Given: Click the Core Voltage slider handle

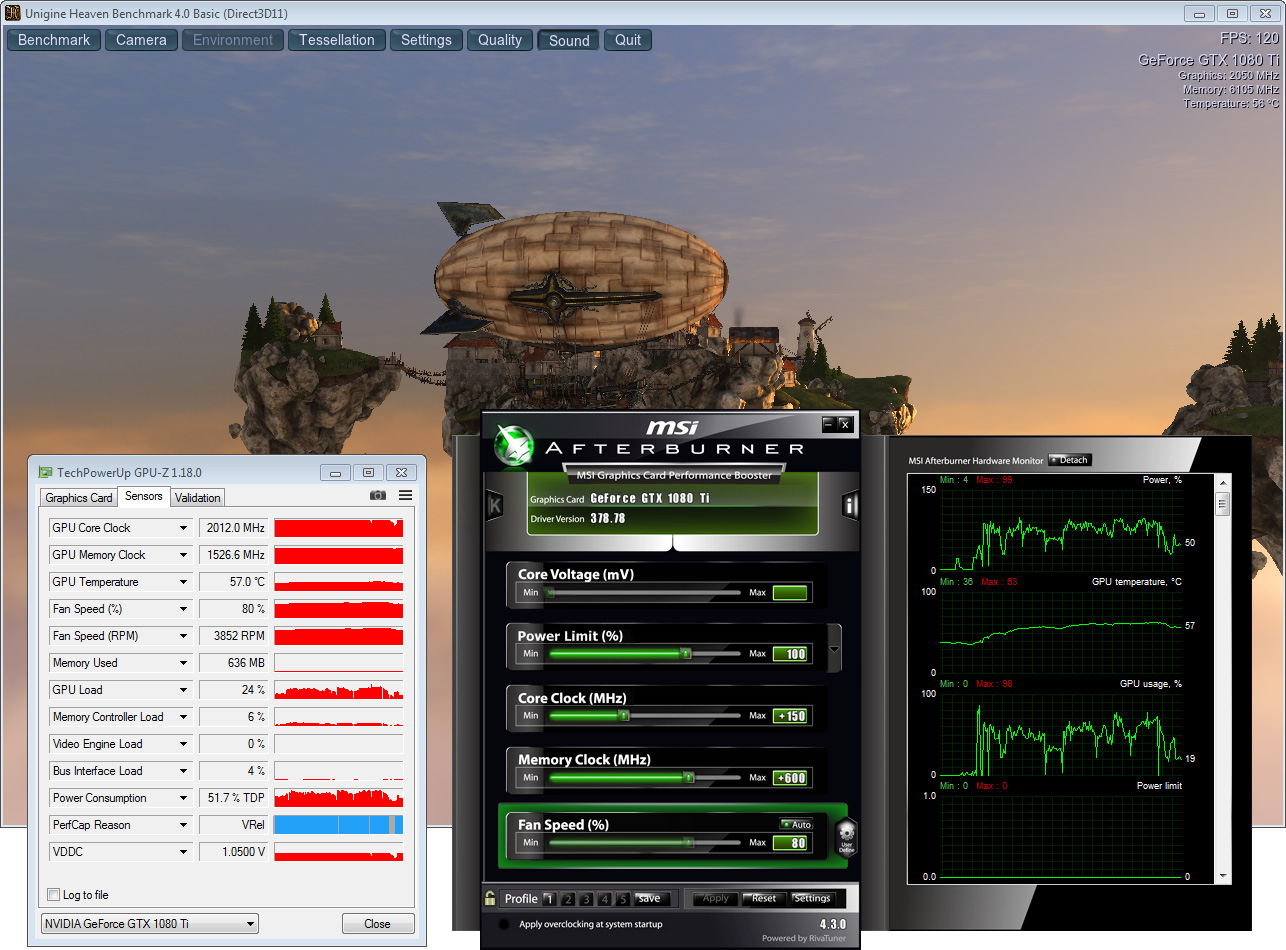Looking at the screenshot, I should coord(548,592).
